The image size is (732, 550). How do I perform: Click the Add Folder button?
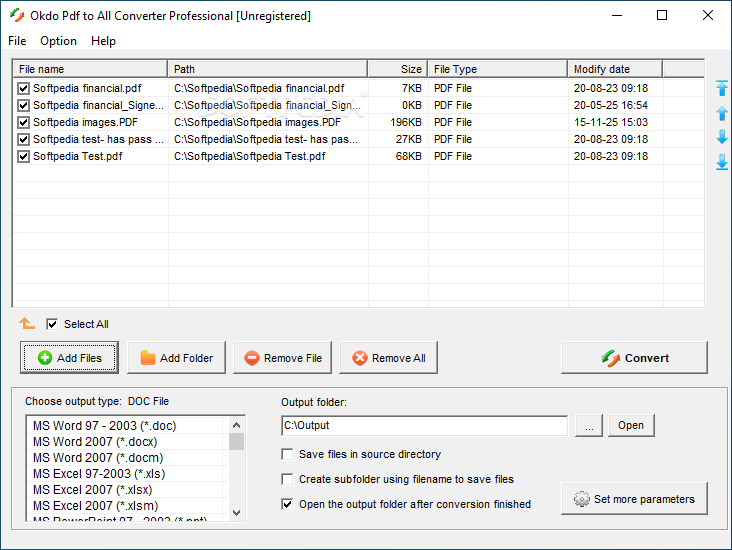coord(176,358)
